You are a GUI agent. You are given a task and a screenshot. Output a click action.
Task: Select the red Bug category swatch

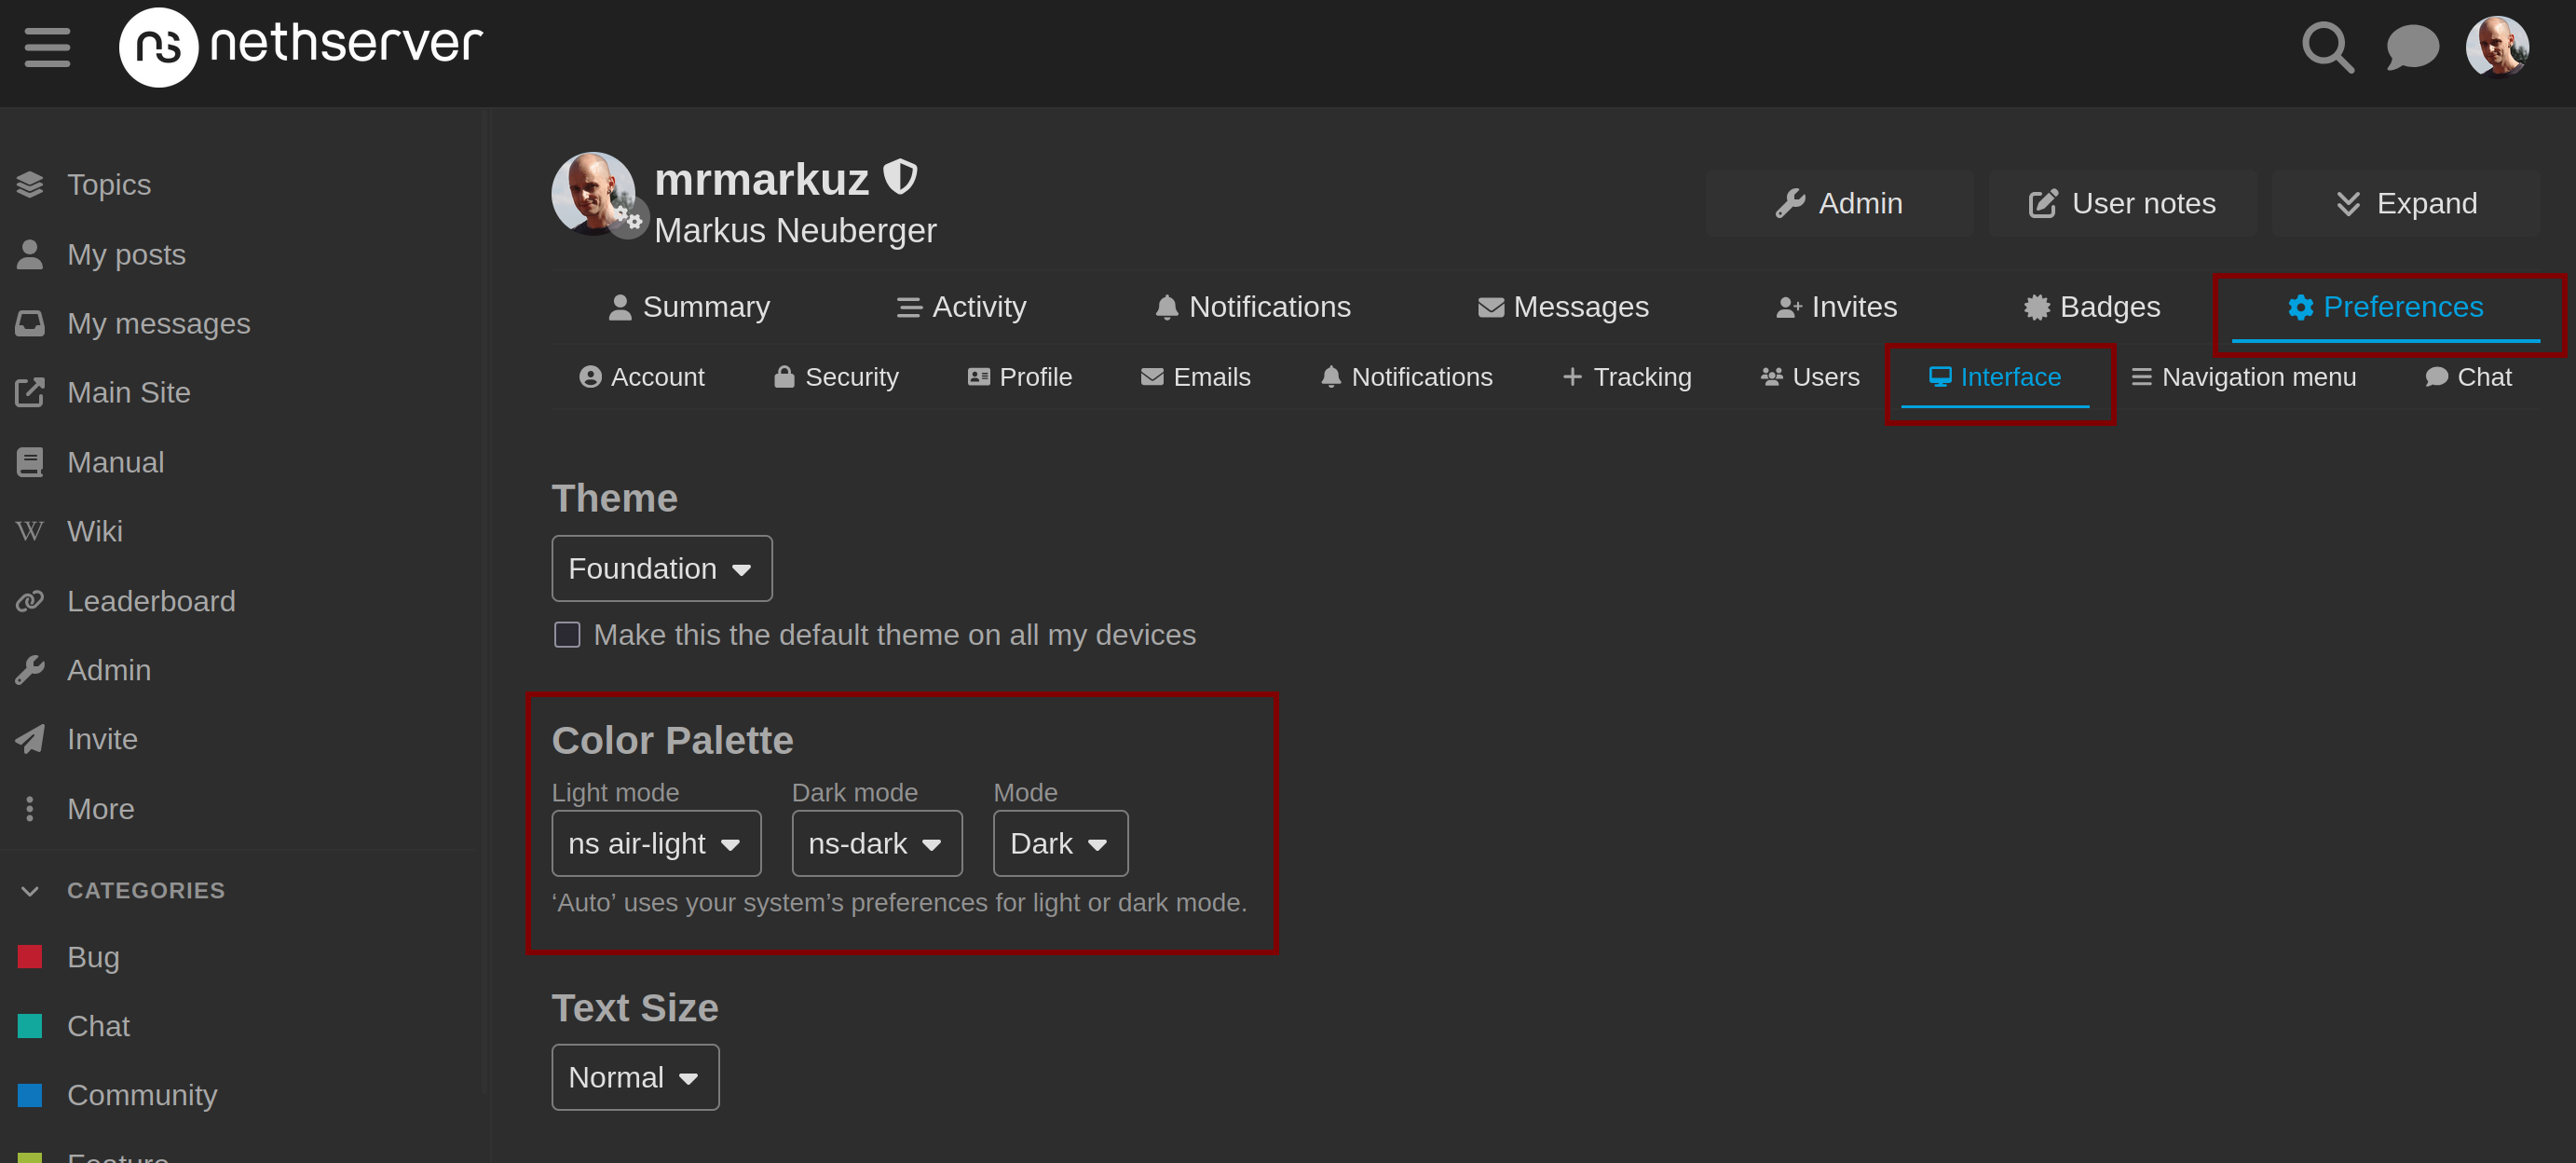tap(30, 957)
